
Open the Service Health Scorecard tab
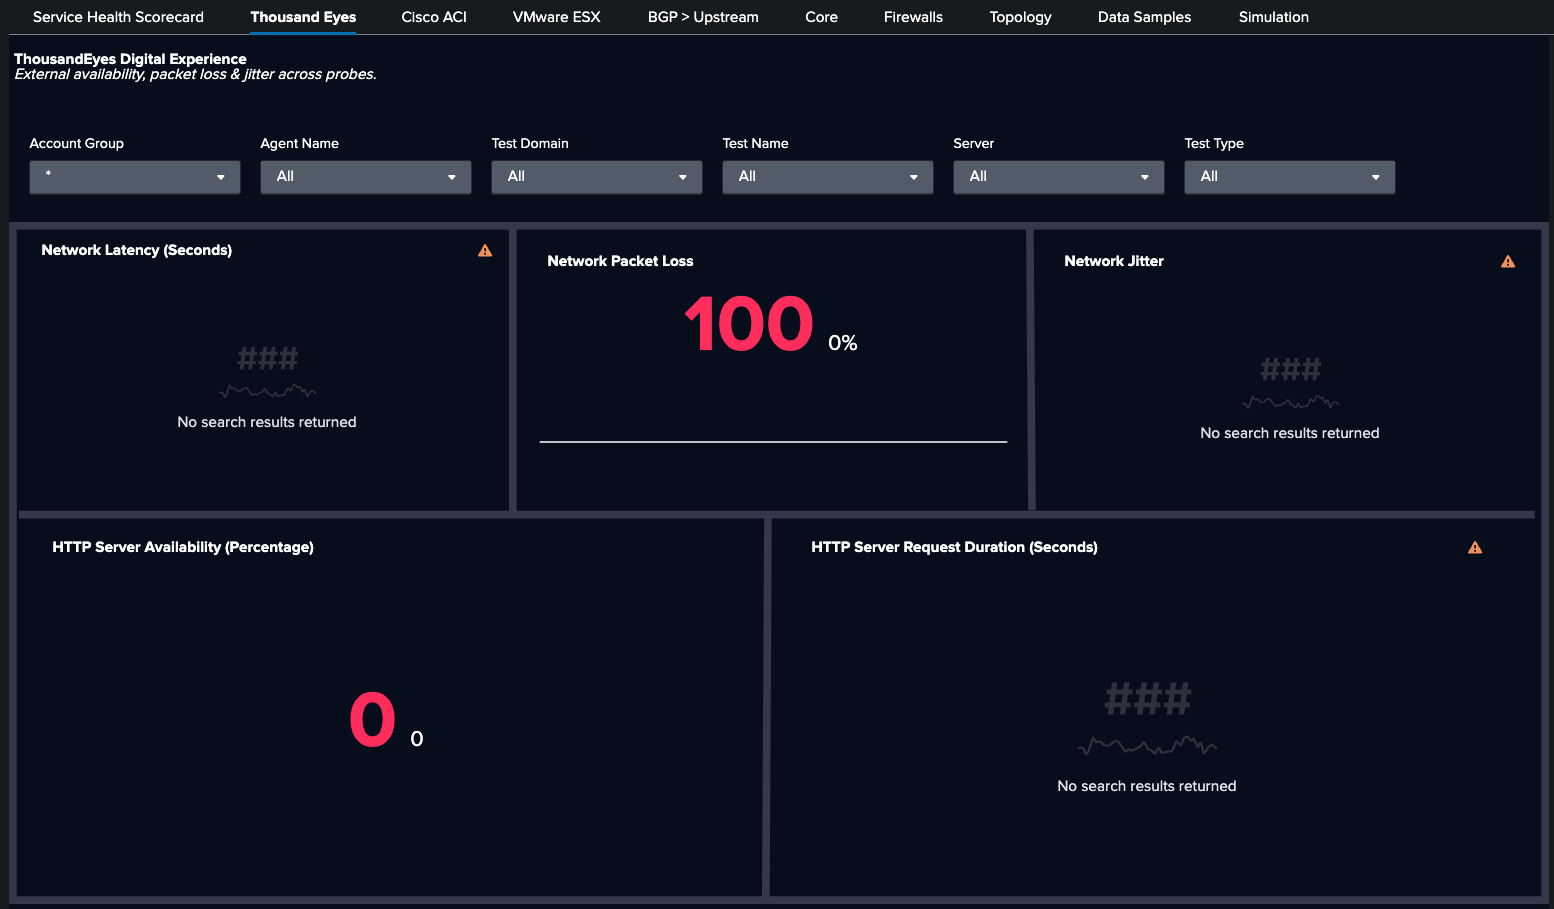point(118,17)
